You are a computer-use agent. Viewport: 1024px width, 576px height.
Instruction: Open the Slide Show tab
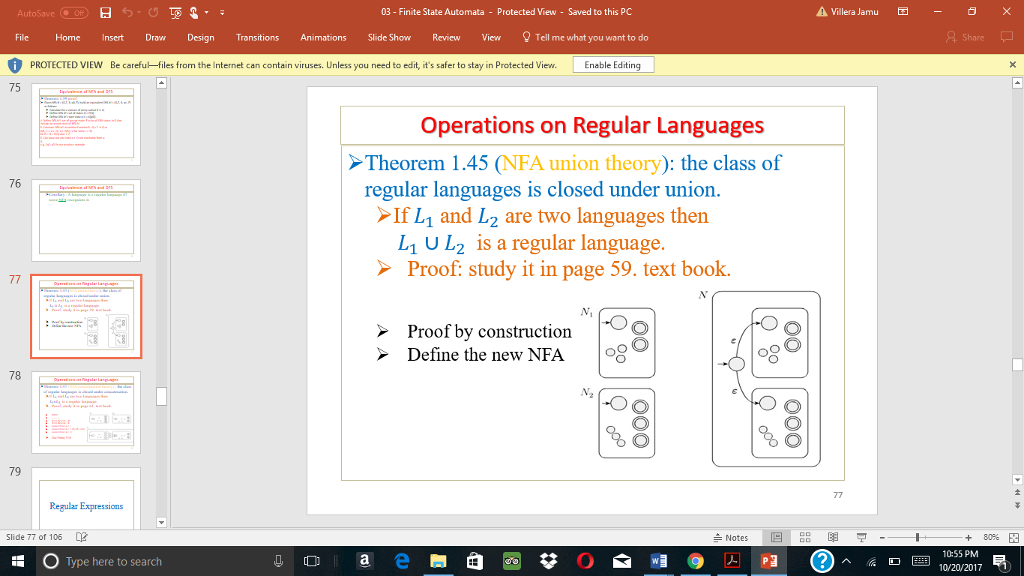pyautogui.click(x=389, y=37)
